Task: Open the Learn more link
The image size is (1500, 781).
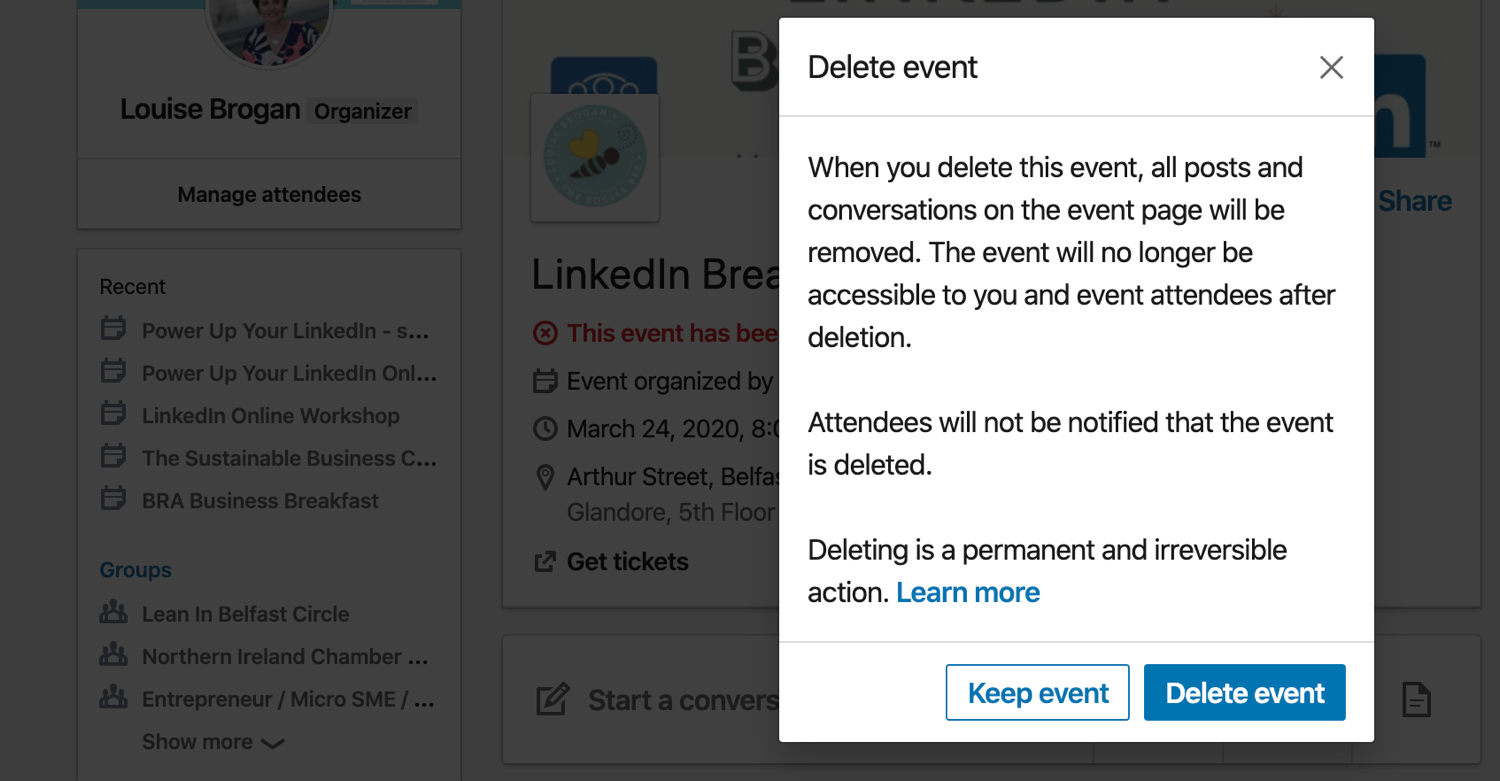Action: pyautogui.click(x=968, y=593)
